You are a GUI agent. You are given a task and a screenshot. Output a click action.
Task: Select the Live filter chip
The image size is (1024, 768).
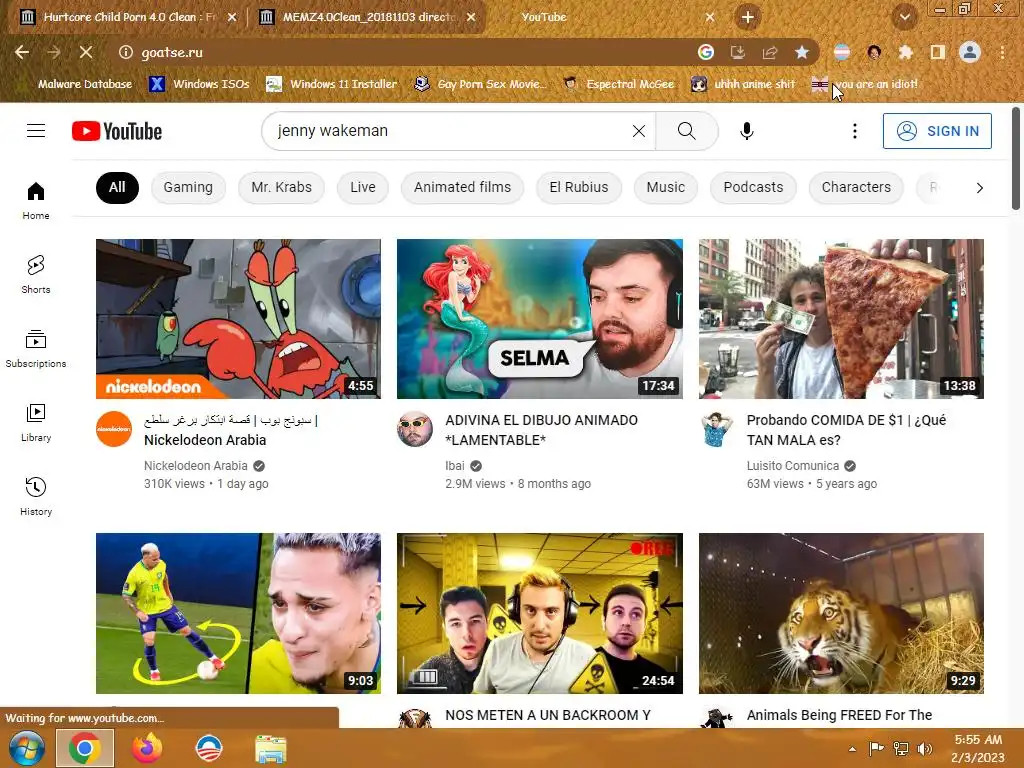362,187
